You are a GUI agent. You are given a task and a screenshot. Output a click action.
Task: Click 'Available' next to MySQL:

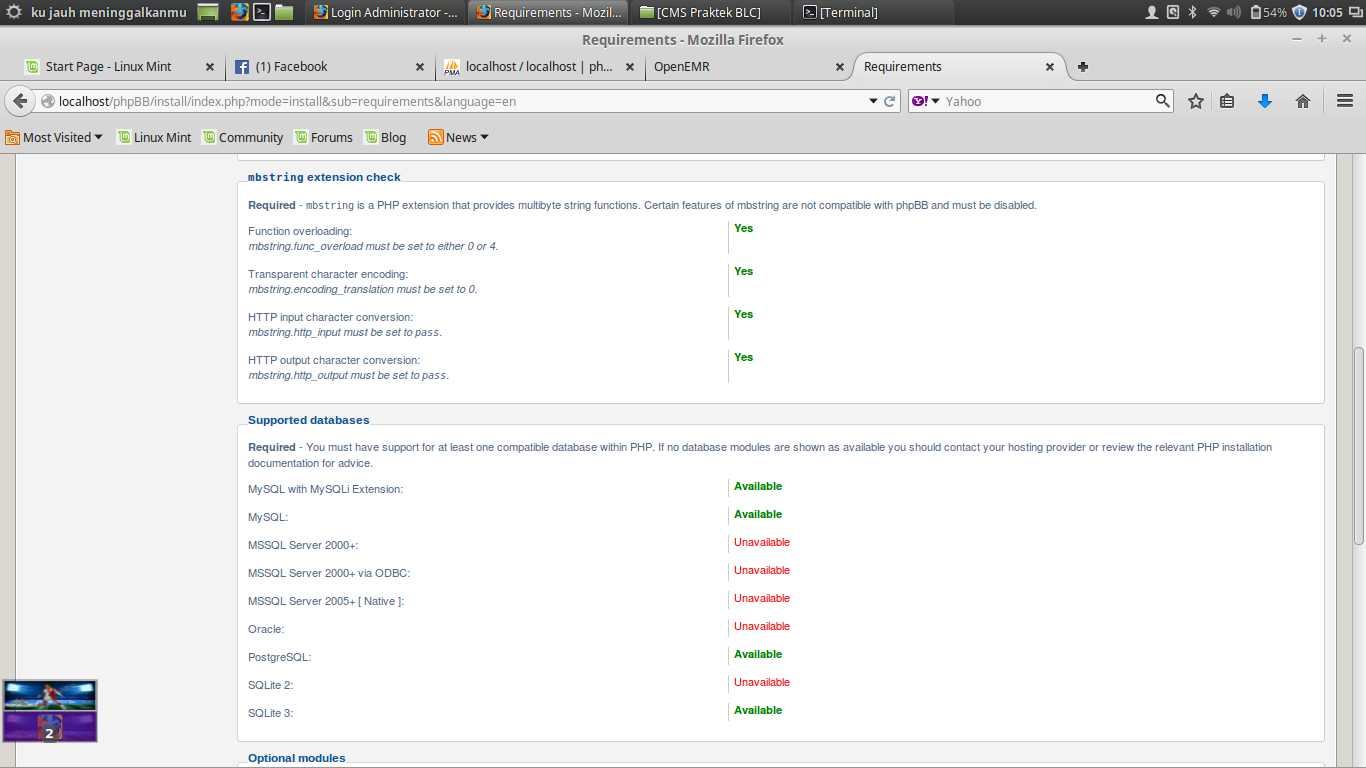(758, 514)
